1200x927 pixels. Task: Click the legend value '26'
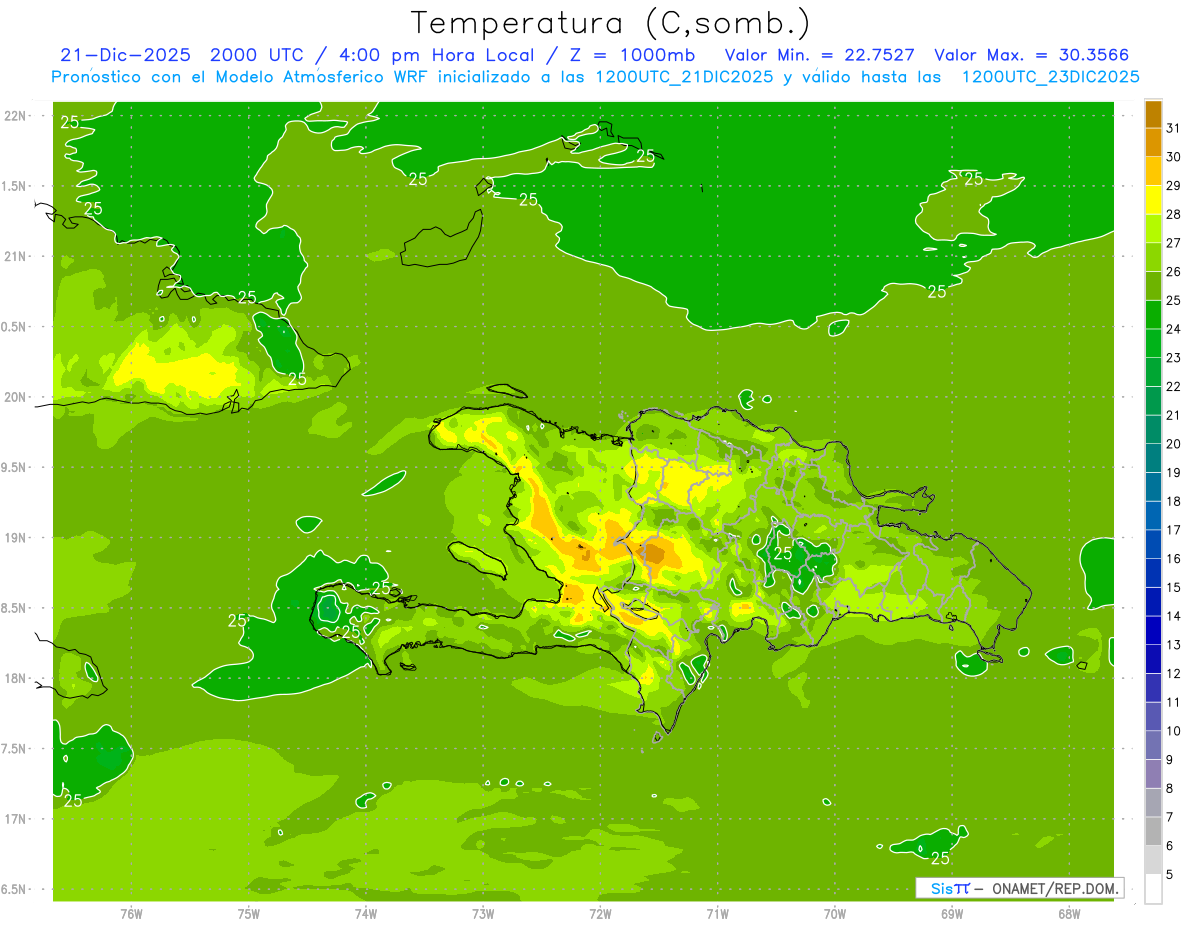1174,271
